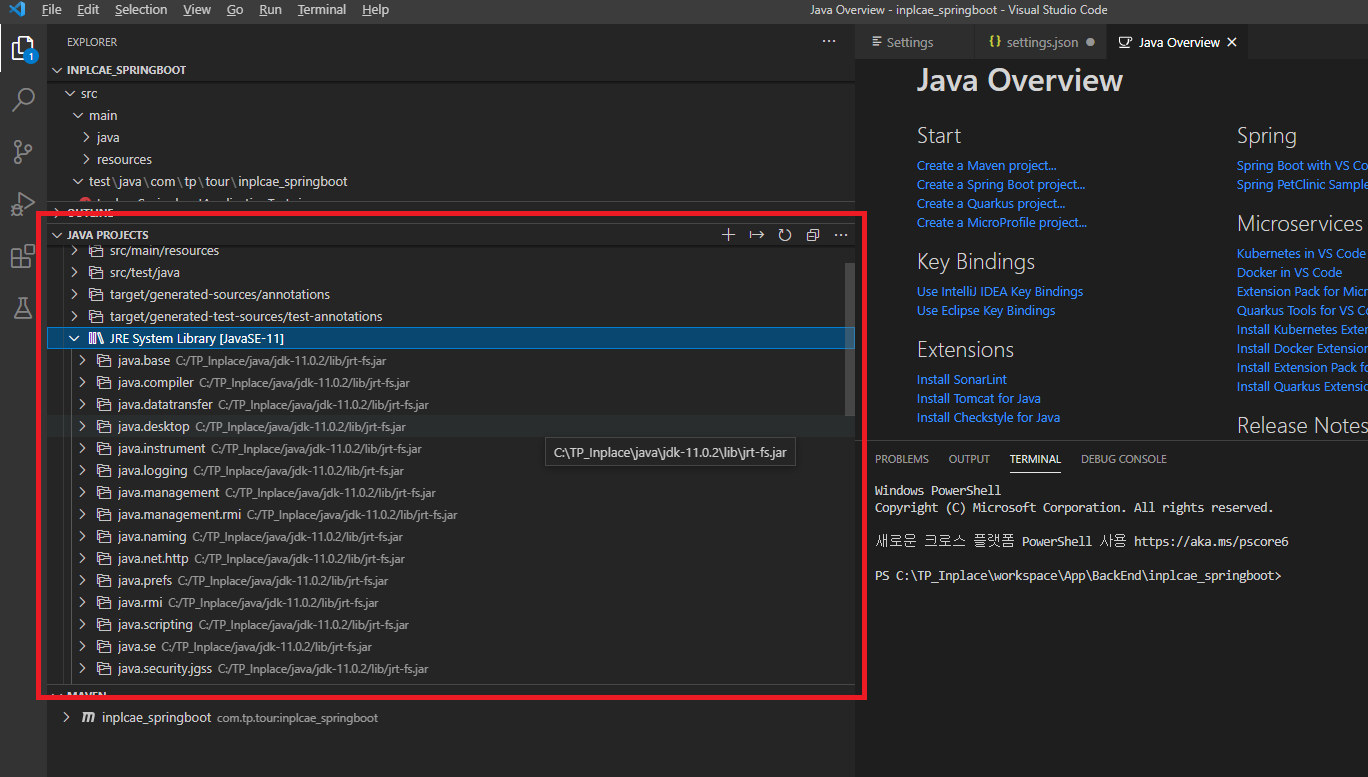Click the VS Code logo icon

tap(16, 10)
